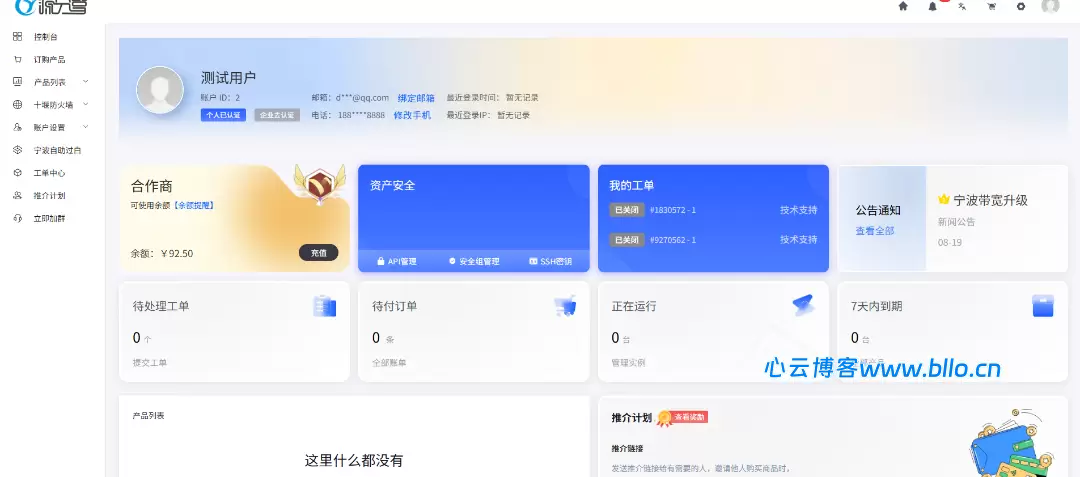Click the 控制台 dashboard grid icon
This screenshot has height=477, width=1080.
18,36
